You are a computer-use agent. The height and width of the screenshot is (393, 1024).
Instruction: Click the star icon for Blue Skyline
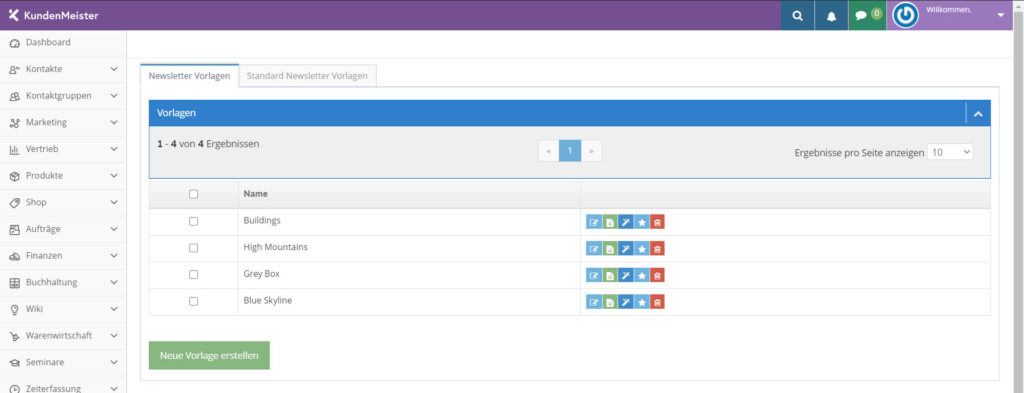coord(642,302)
